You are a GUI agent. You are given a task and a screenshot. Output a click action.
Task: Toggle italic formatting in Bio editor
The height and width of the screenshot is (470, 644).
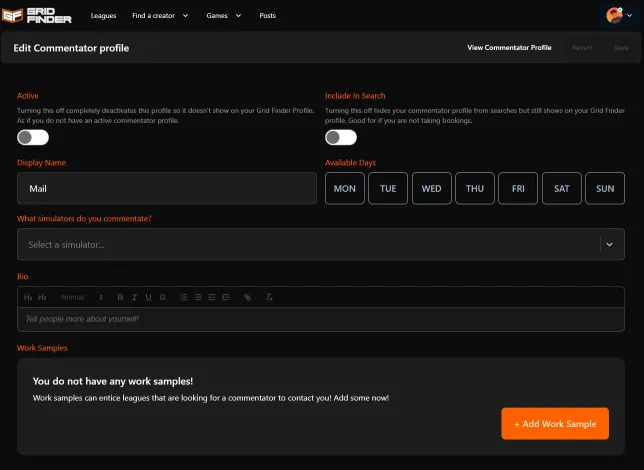click(134, 297)
